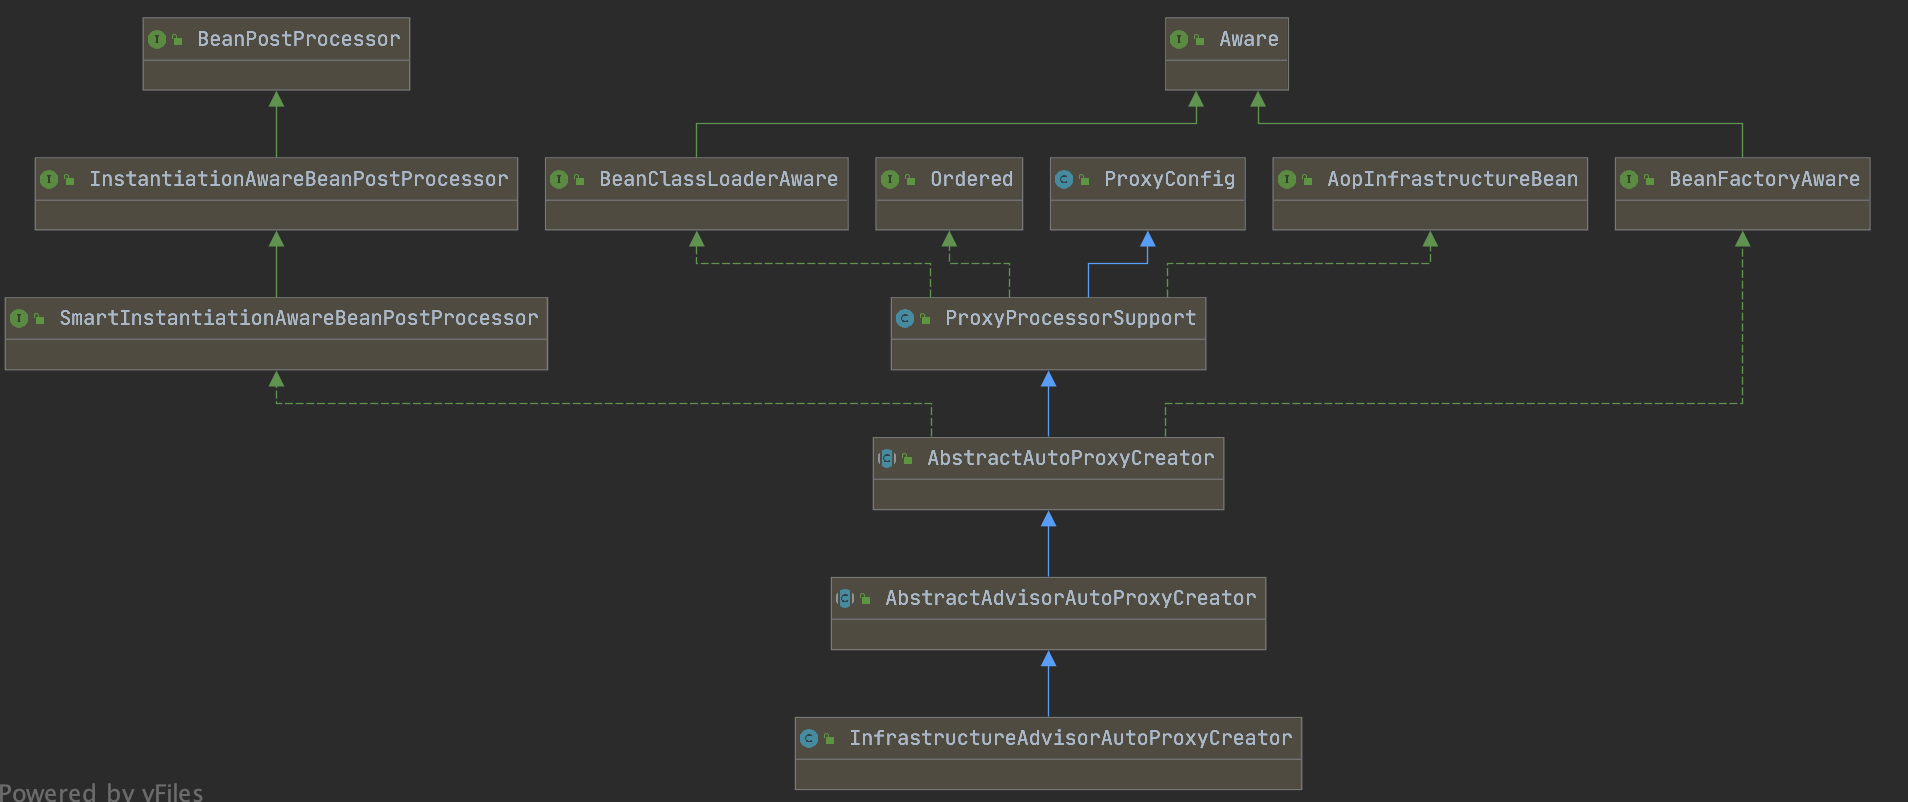Click the interface icon next to Aware

point(1179,40)
